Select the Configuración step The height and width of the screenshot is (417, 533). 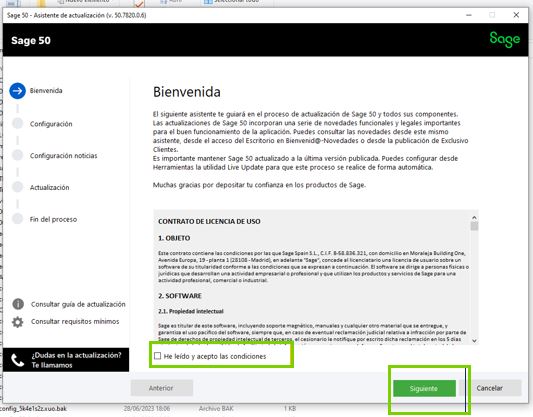[51, 124]
